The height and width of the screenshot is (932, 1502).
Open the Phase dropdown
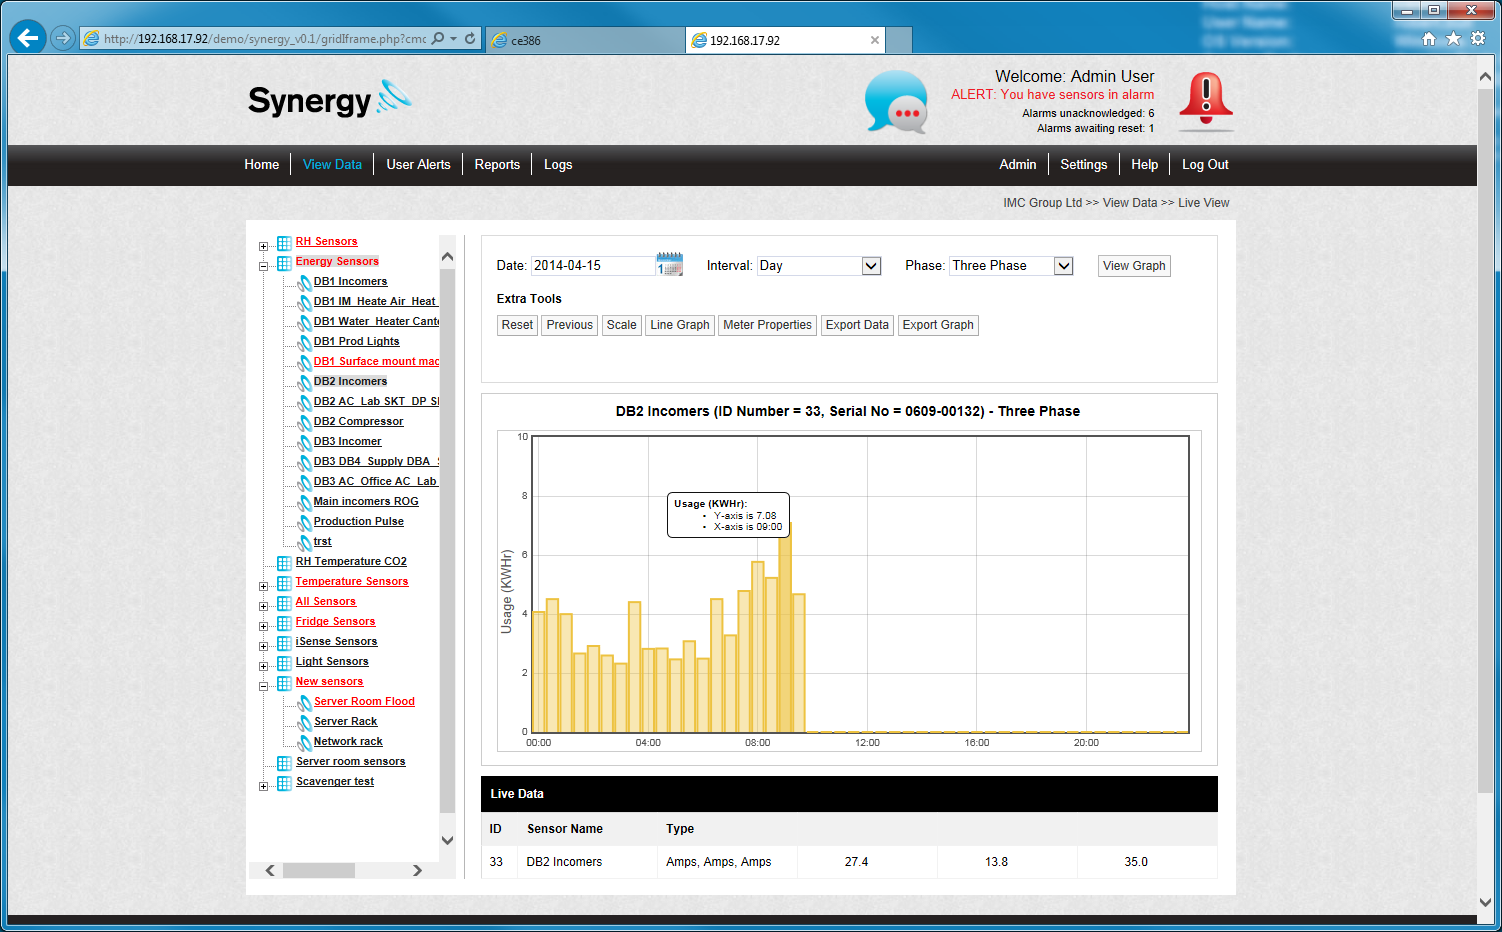pos(1063,266)
